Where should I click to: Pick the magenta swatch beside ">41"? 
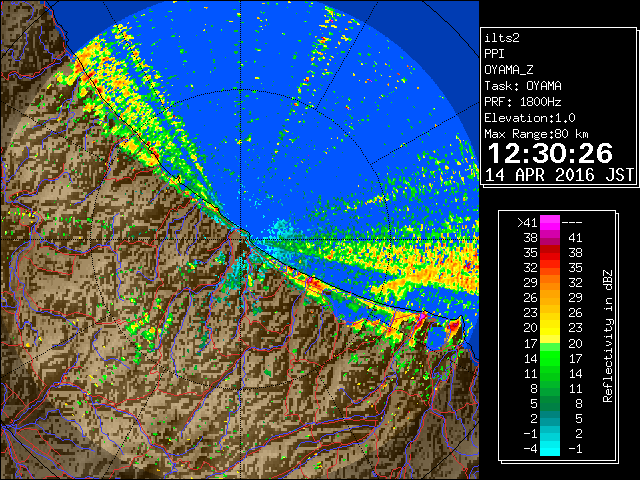(x=550, y=222)
